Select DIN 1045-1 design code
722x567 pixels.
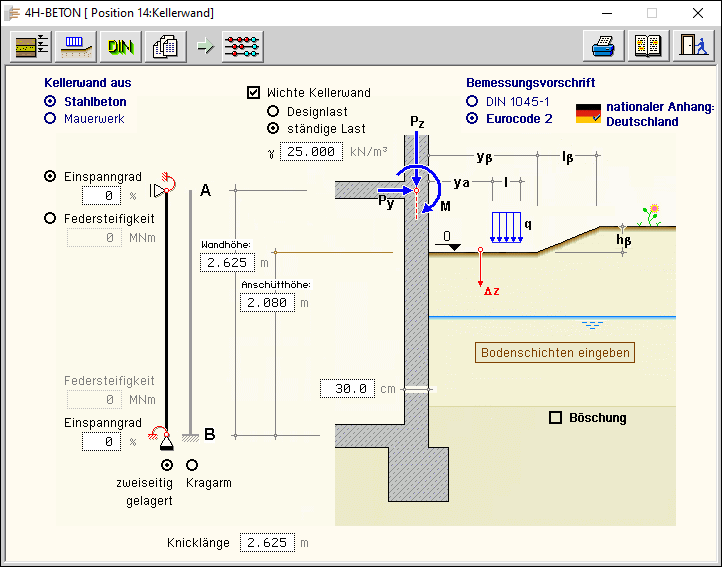[x=473, y=101]
